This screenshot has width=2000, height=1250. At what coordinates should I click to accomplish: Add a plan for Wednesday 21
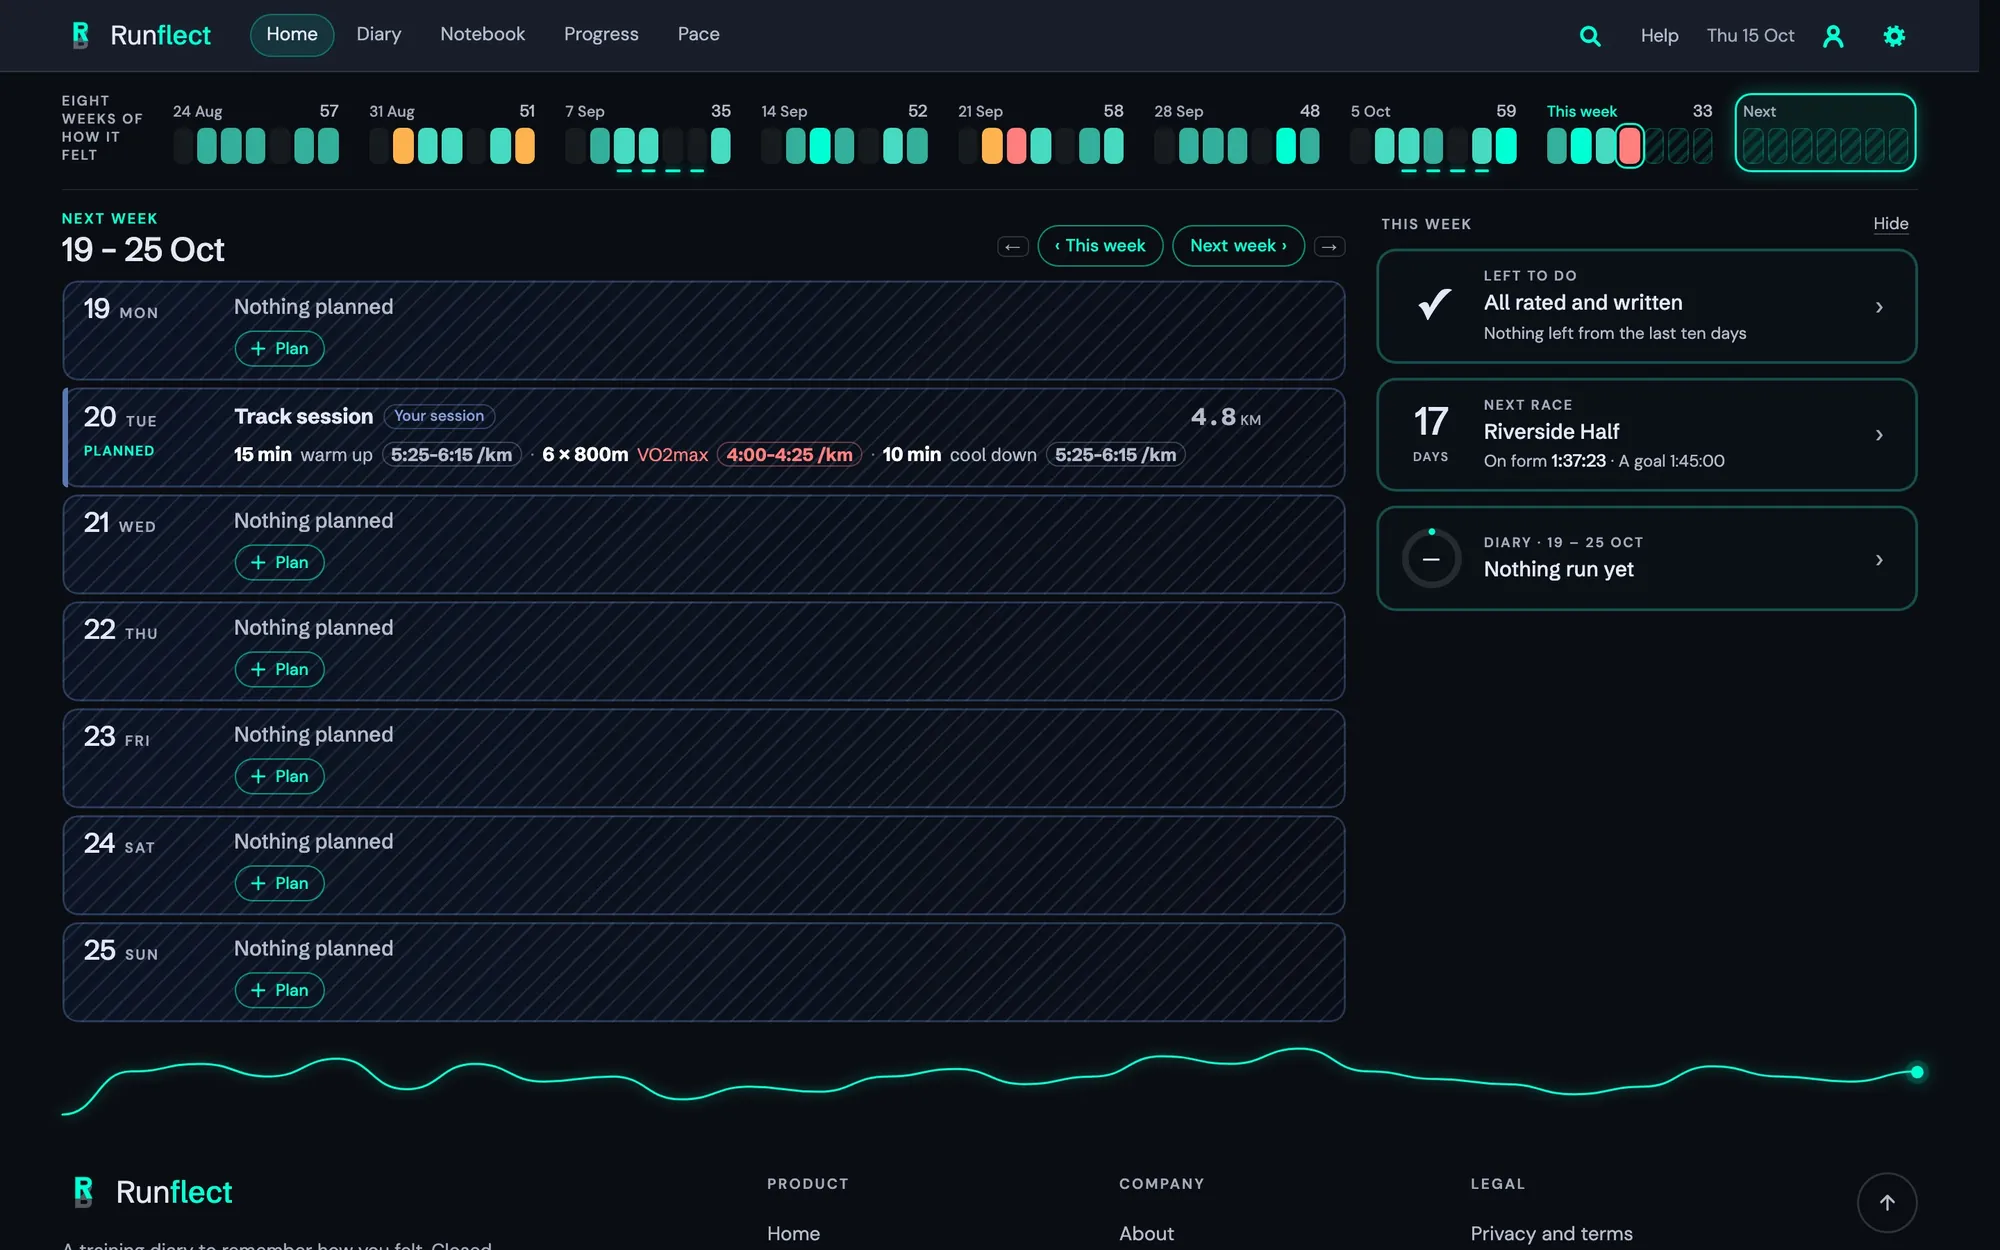279,562
